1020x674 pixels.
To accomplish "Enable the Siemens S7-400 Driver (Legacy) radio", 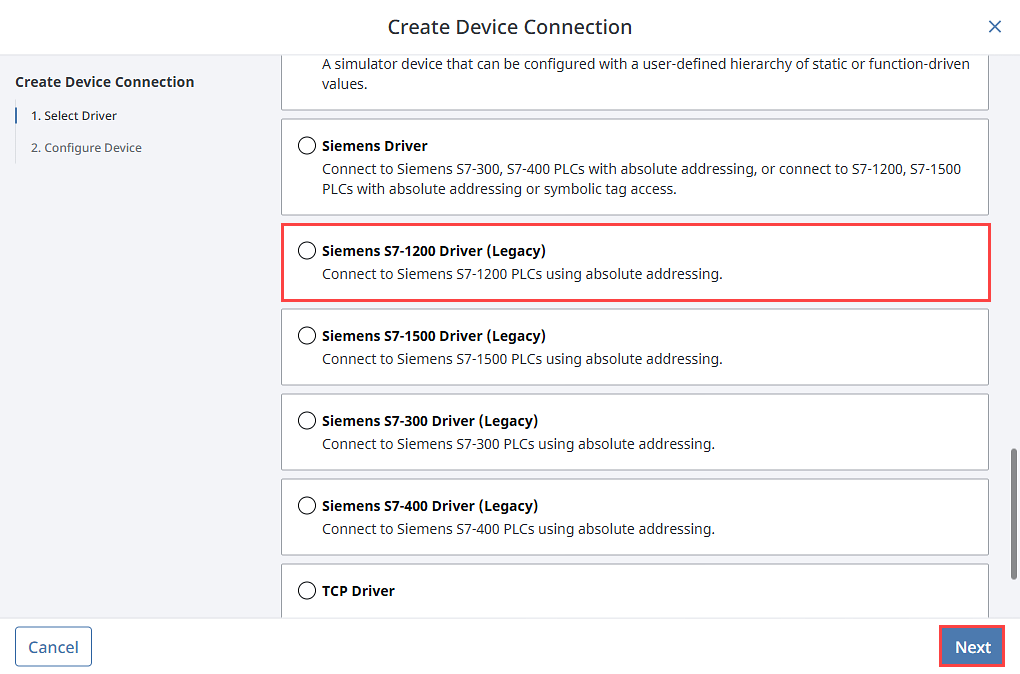I will [x=307, y=506].
